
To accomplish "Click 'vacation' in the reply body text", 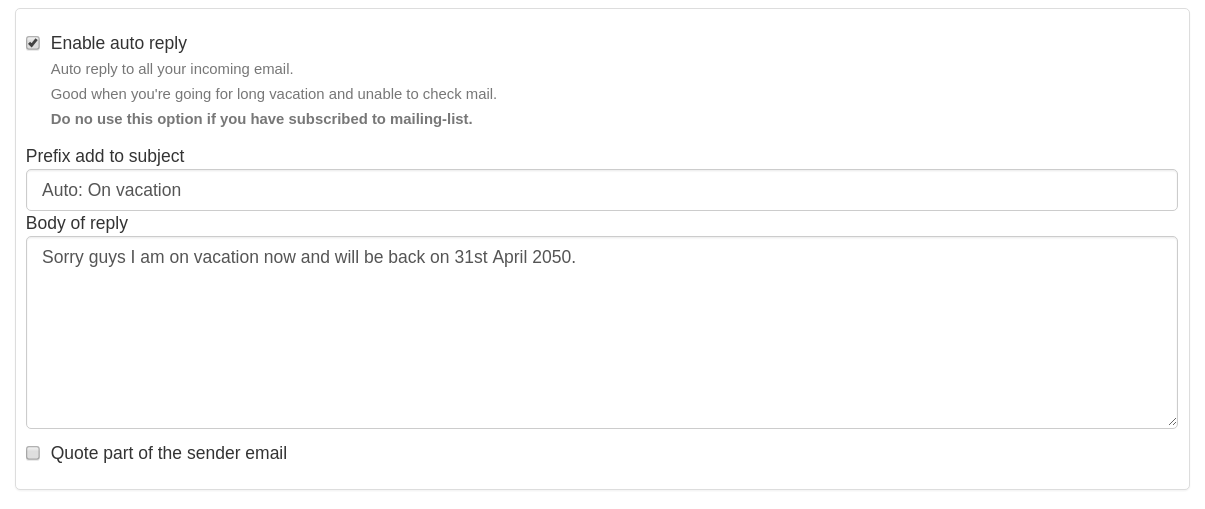I will [226, 257].
